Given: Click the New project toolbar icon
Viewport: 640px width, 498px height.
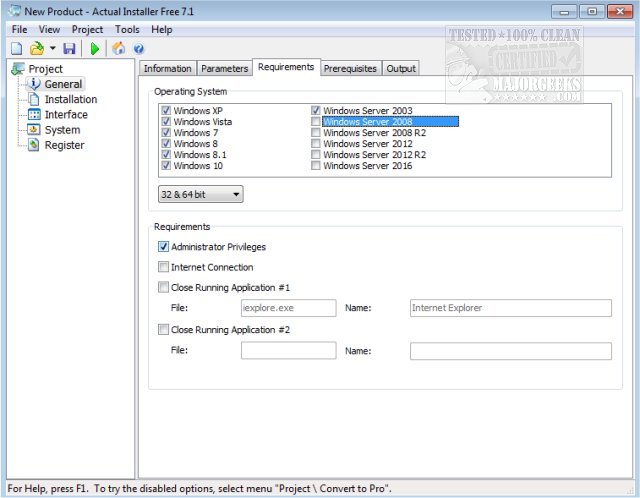Looking at the screenshot, I should pos(17,49).
